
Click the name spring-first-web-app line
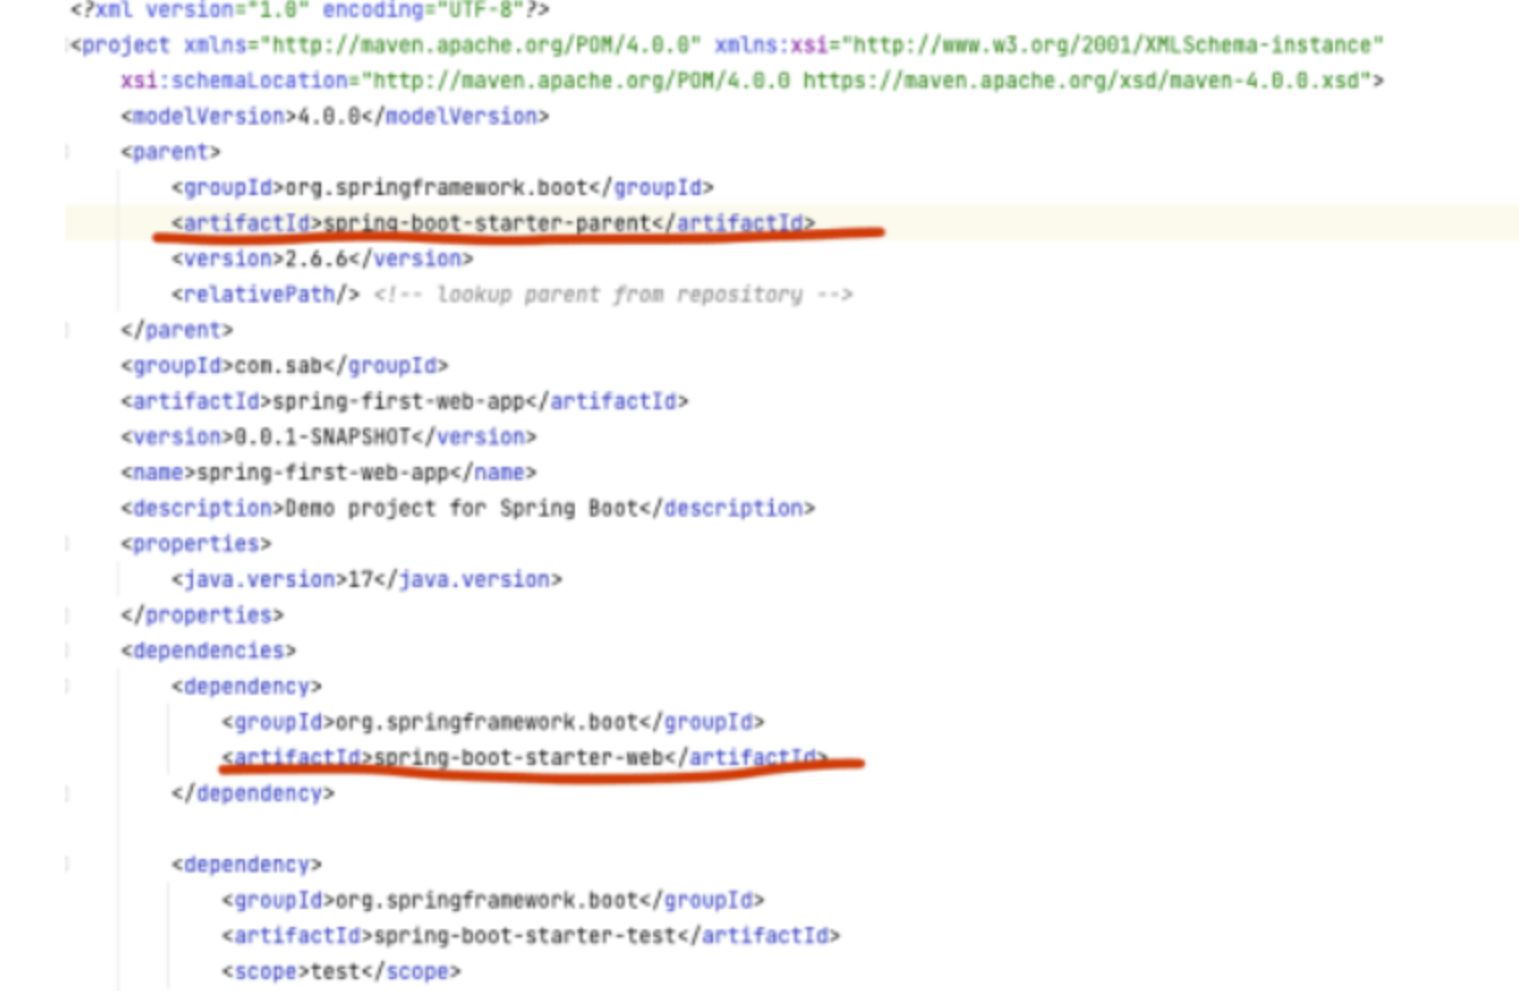click(x=329, y=473)
